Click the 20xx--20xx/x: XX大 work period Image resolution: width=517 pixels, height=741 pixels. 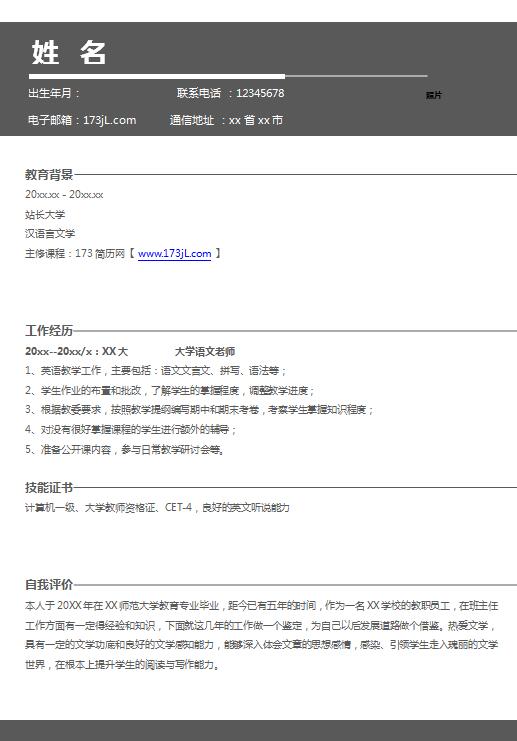pyautogui.click(x=77, y=351)
